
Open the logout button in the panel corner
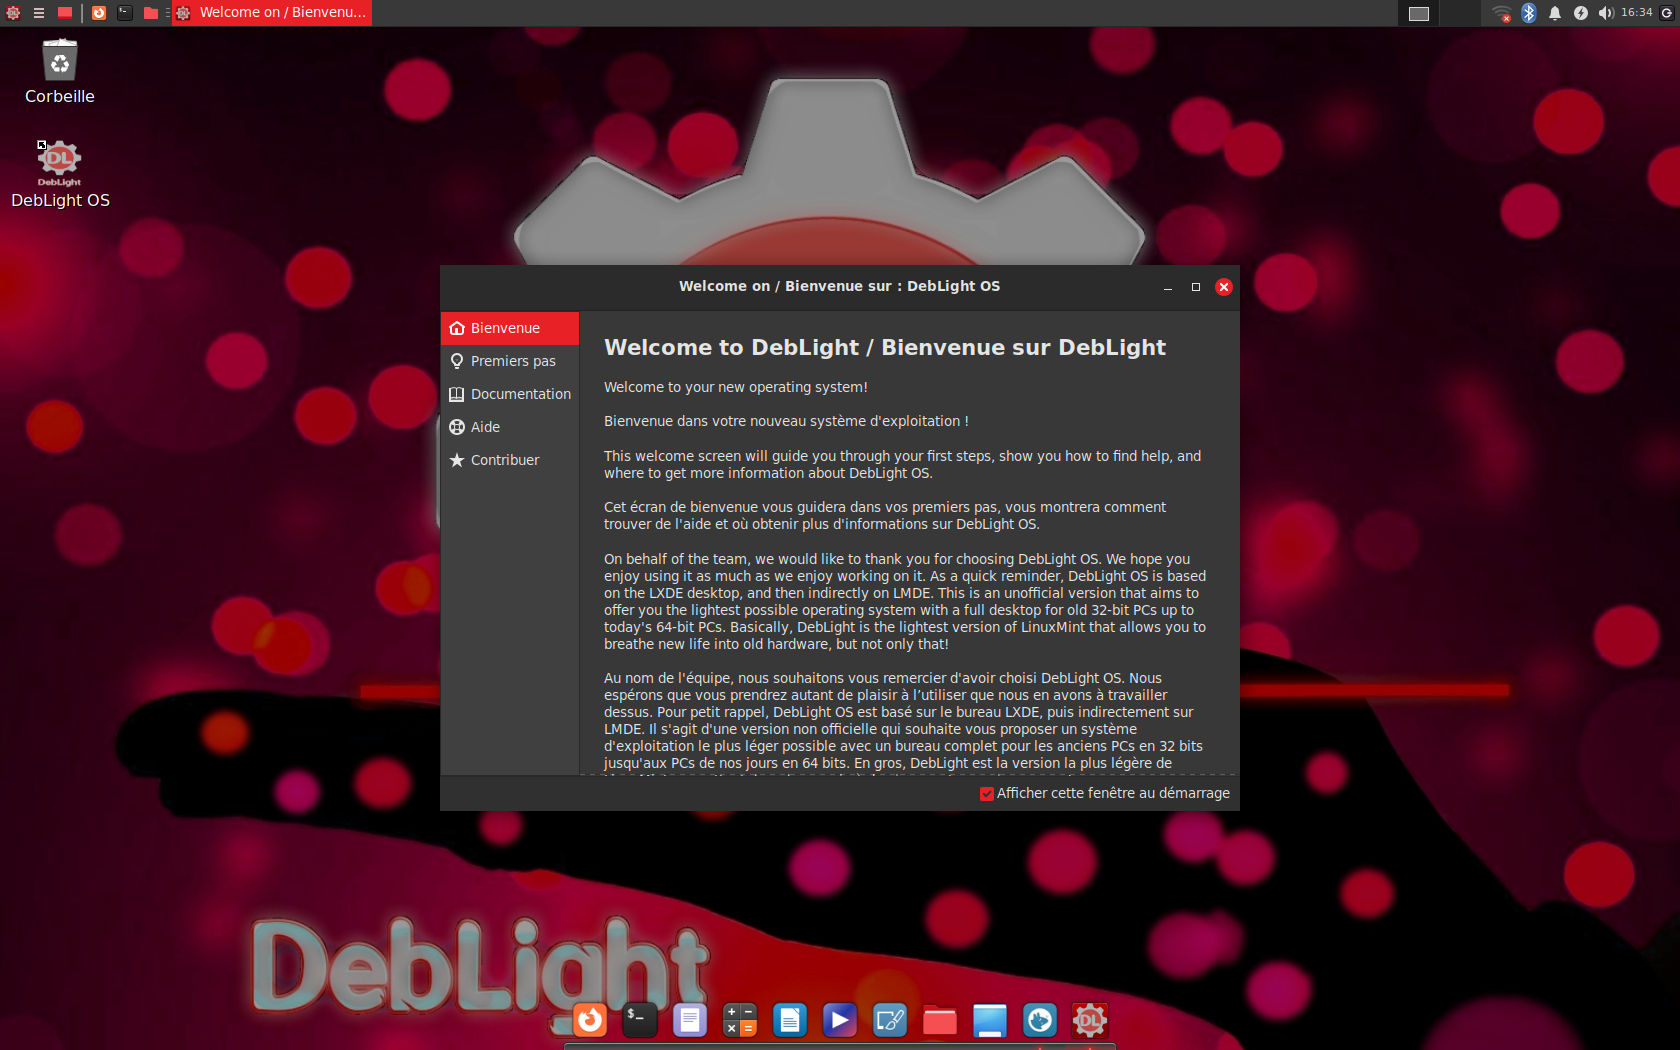(x=1667, y=13)
